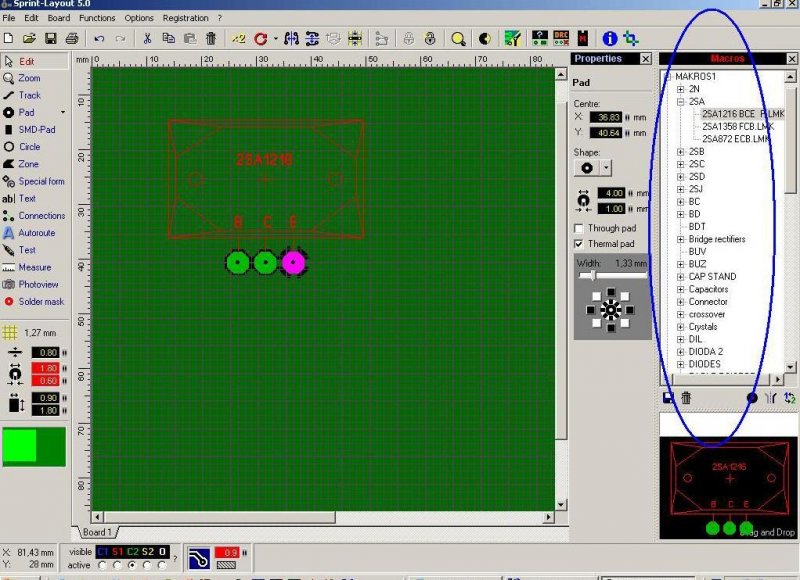Open the Edit menu
The width and height of the screenshot is (800, 580).
pyautogui.click(x=31, y=18)
